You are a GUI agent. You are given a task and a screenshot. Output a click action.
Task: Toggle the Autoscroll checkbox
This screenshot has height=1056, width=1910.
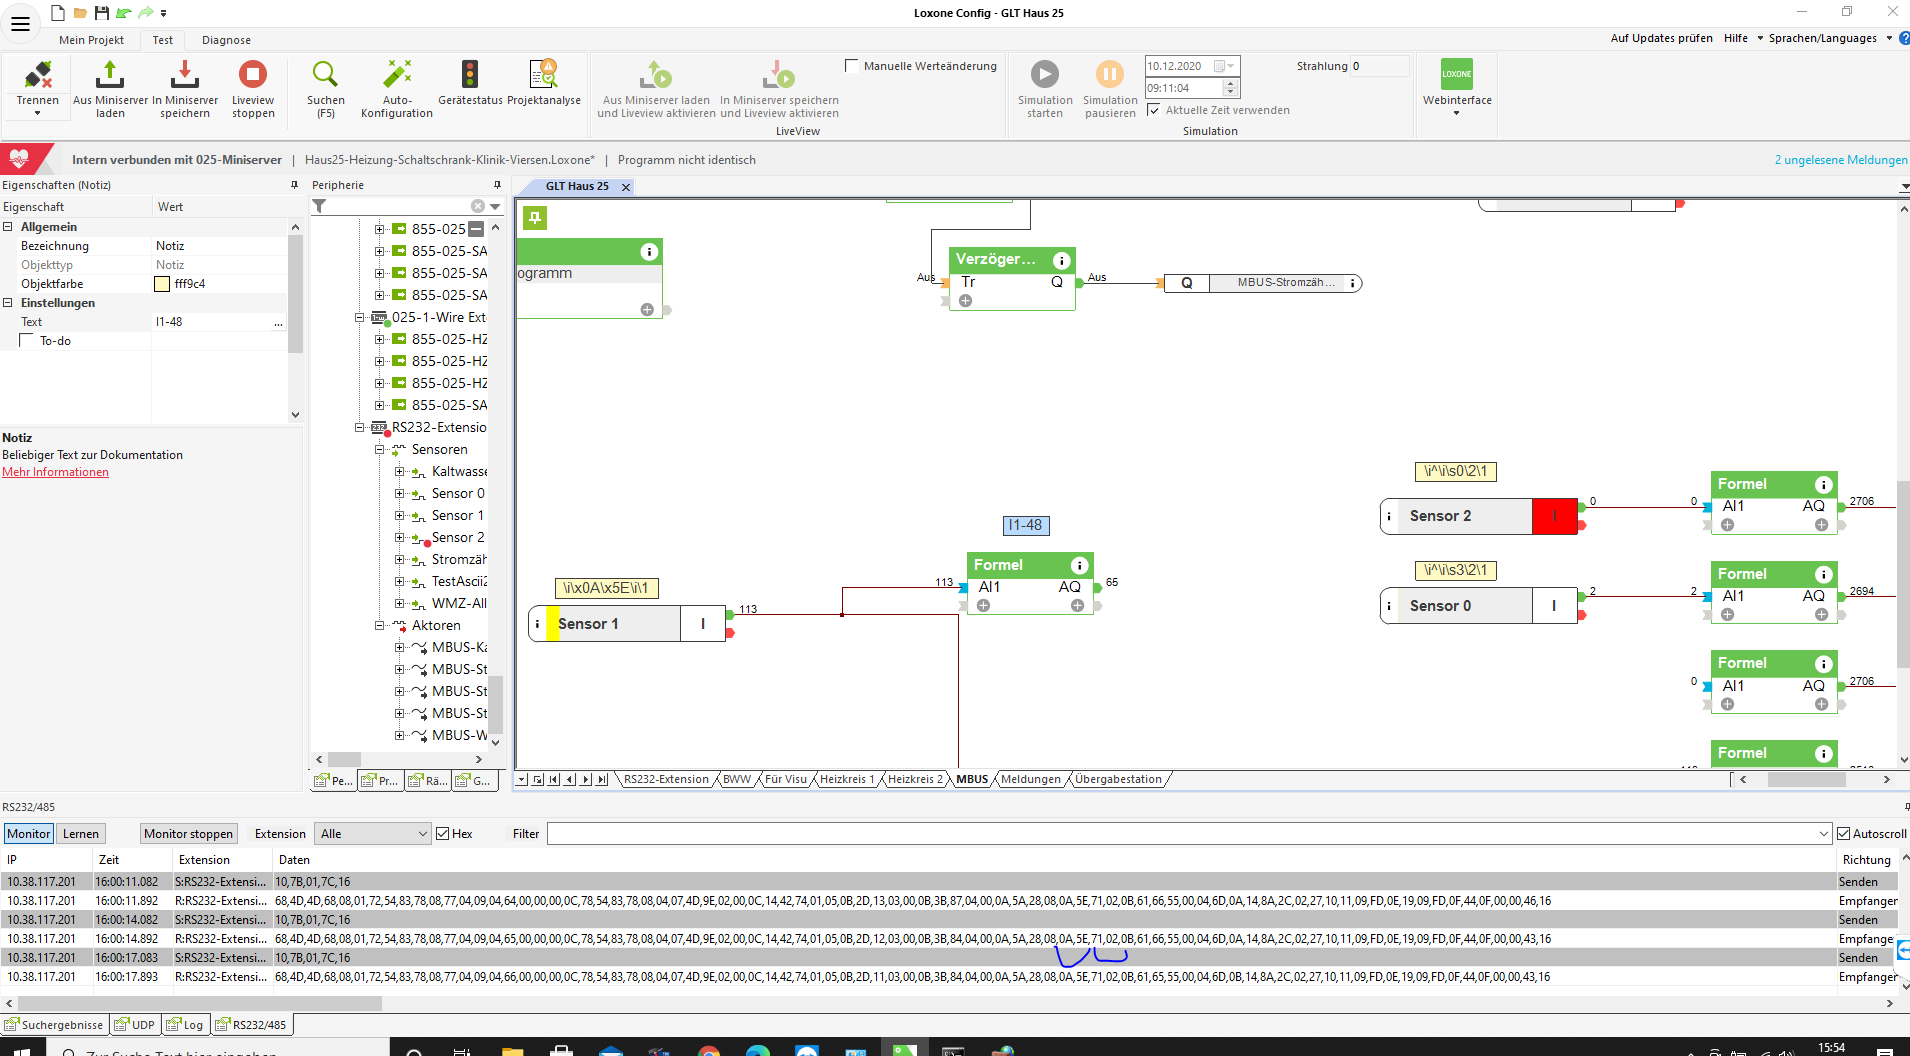click(x=1844, y=834)
